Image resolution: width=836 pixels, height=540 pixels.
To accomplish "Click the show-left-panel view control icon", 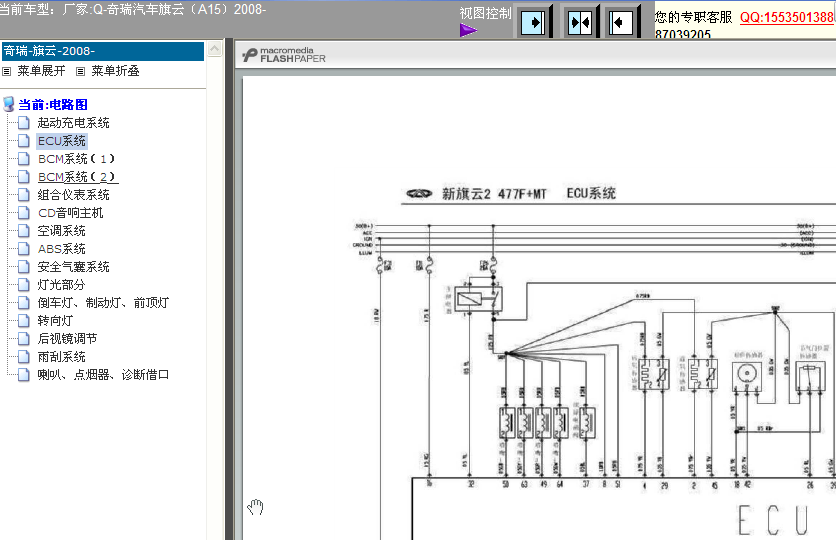I will (621, 23).
